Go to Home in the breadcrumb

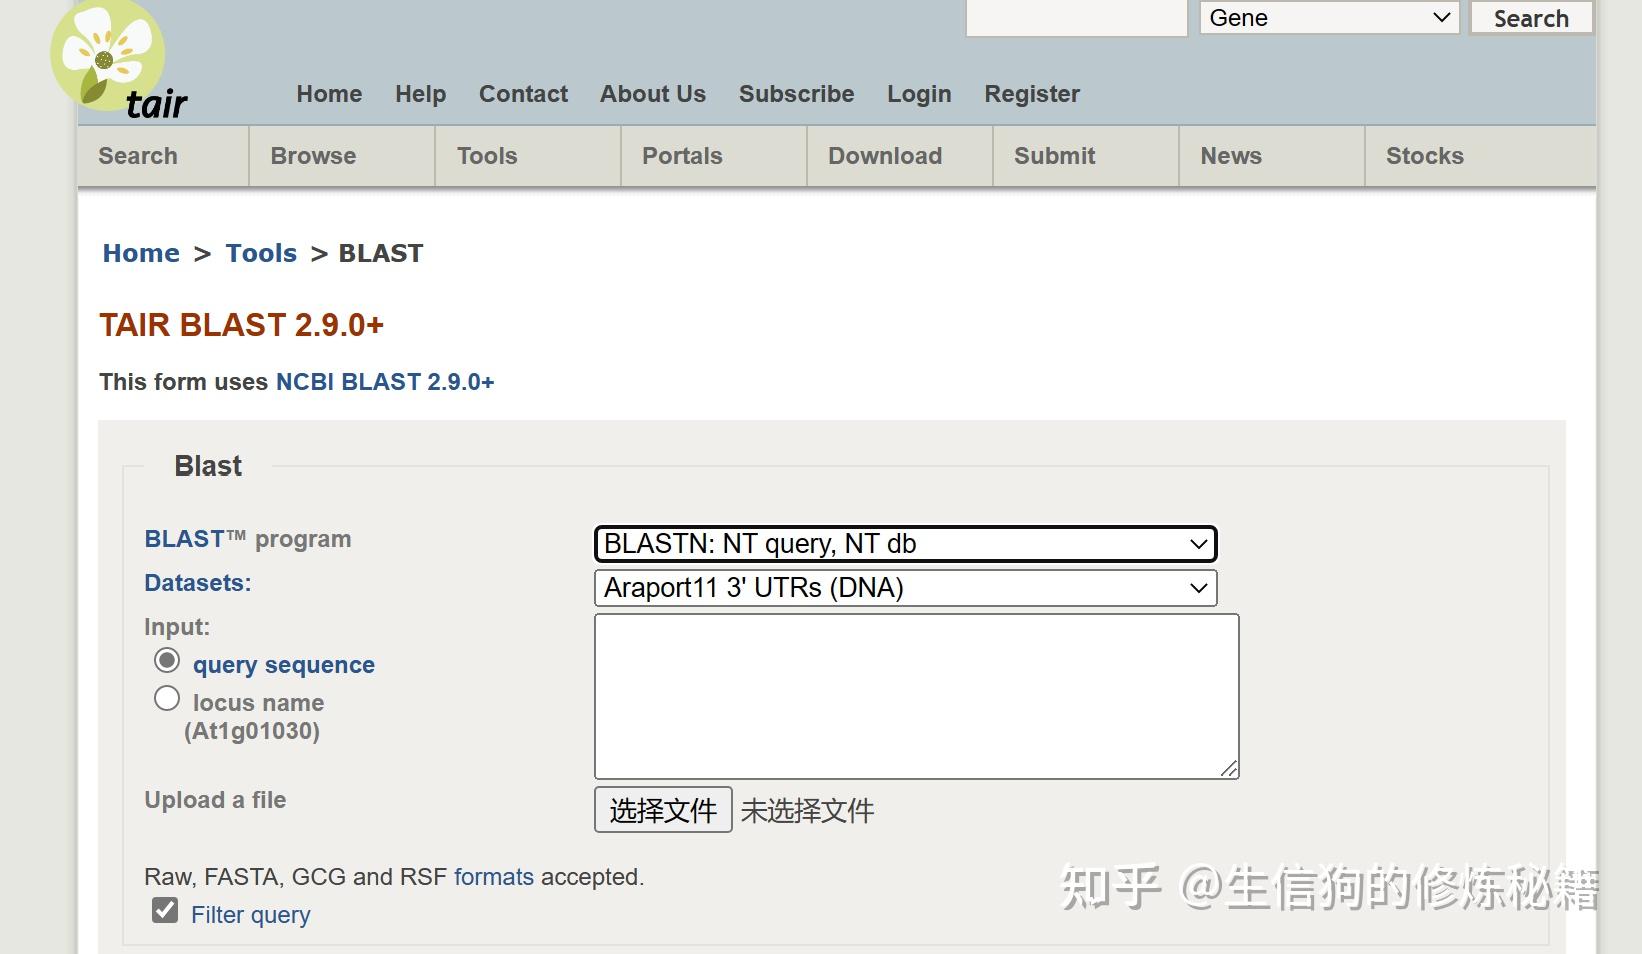[141, 253]
